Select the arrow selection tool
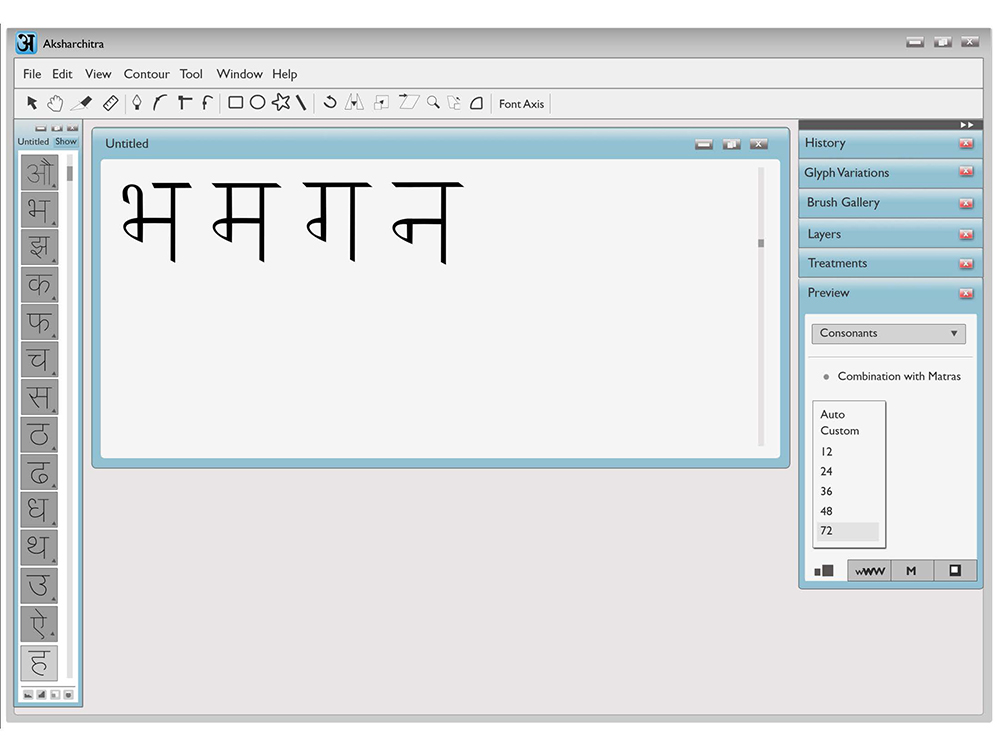 click(x=32, y=103)
